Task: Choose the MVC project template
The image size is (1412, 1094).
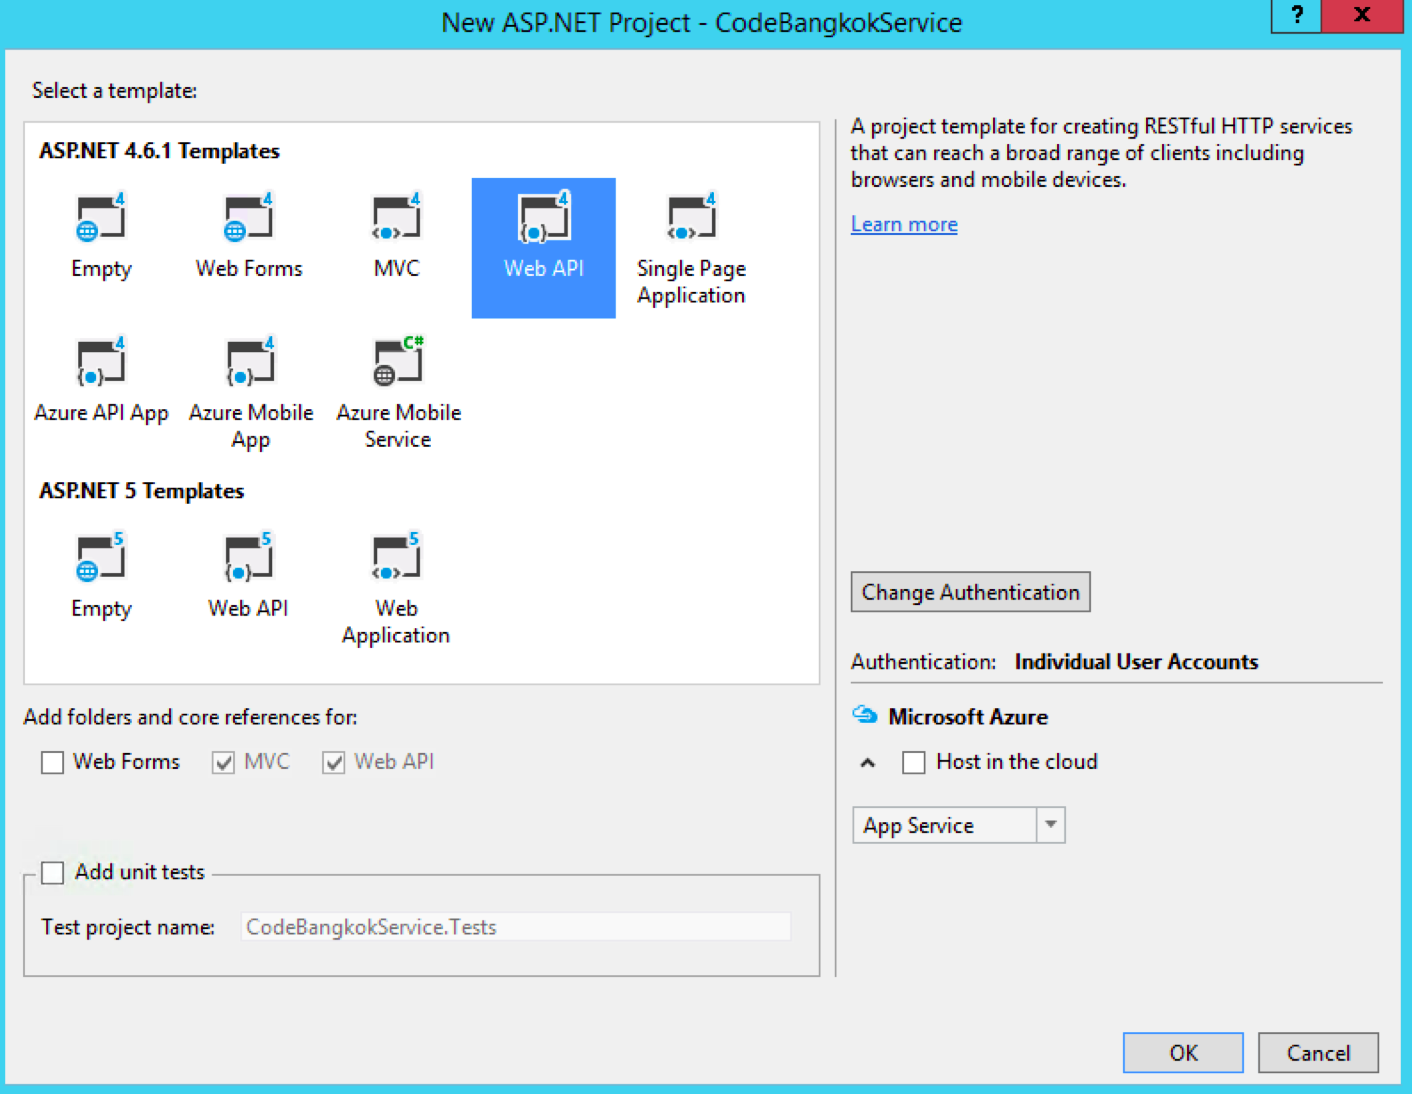Action: (395, 235)
